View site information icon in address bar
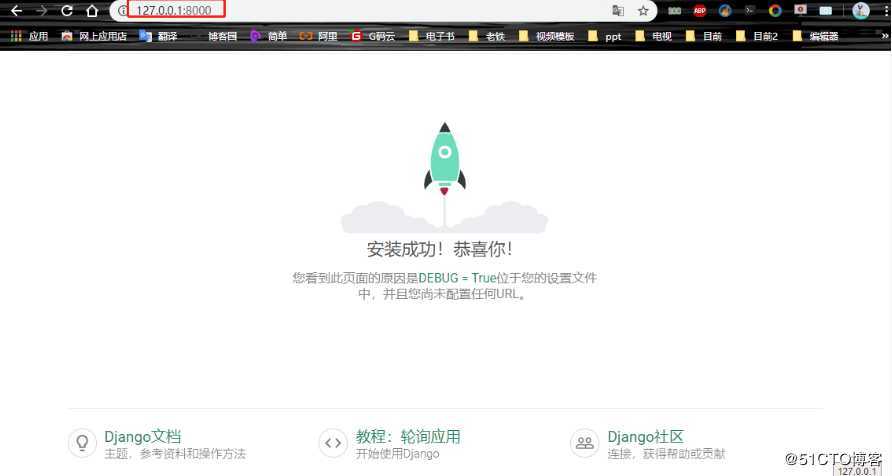Image resolution: width=892 pixels, height=476 pixels. (122, 10)
